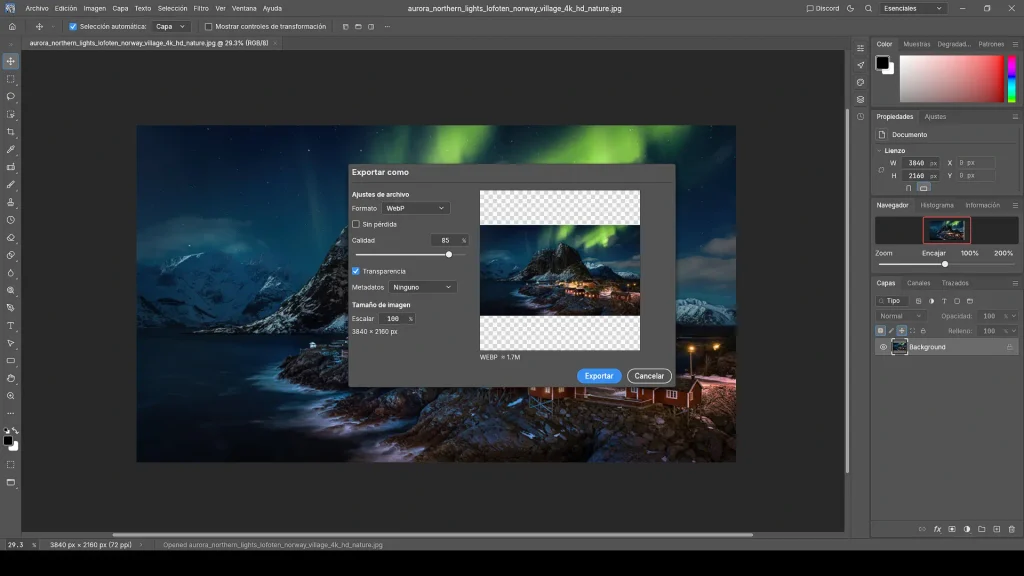Choose the Lasso tool
The height and width of the screenshot is (576, 1024).
[10, 97]
